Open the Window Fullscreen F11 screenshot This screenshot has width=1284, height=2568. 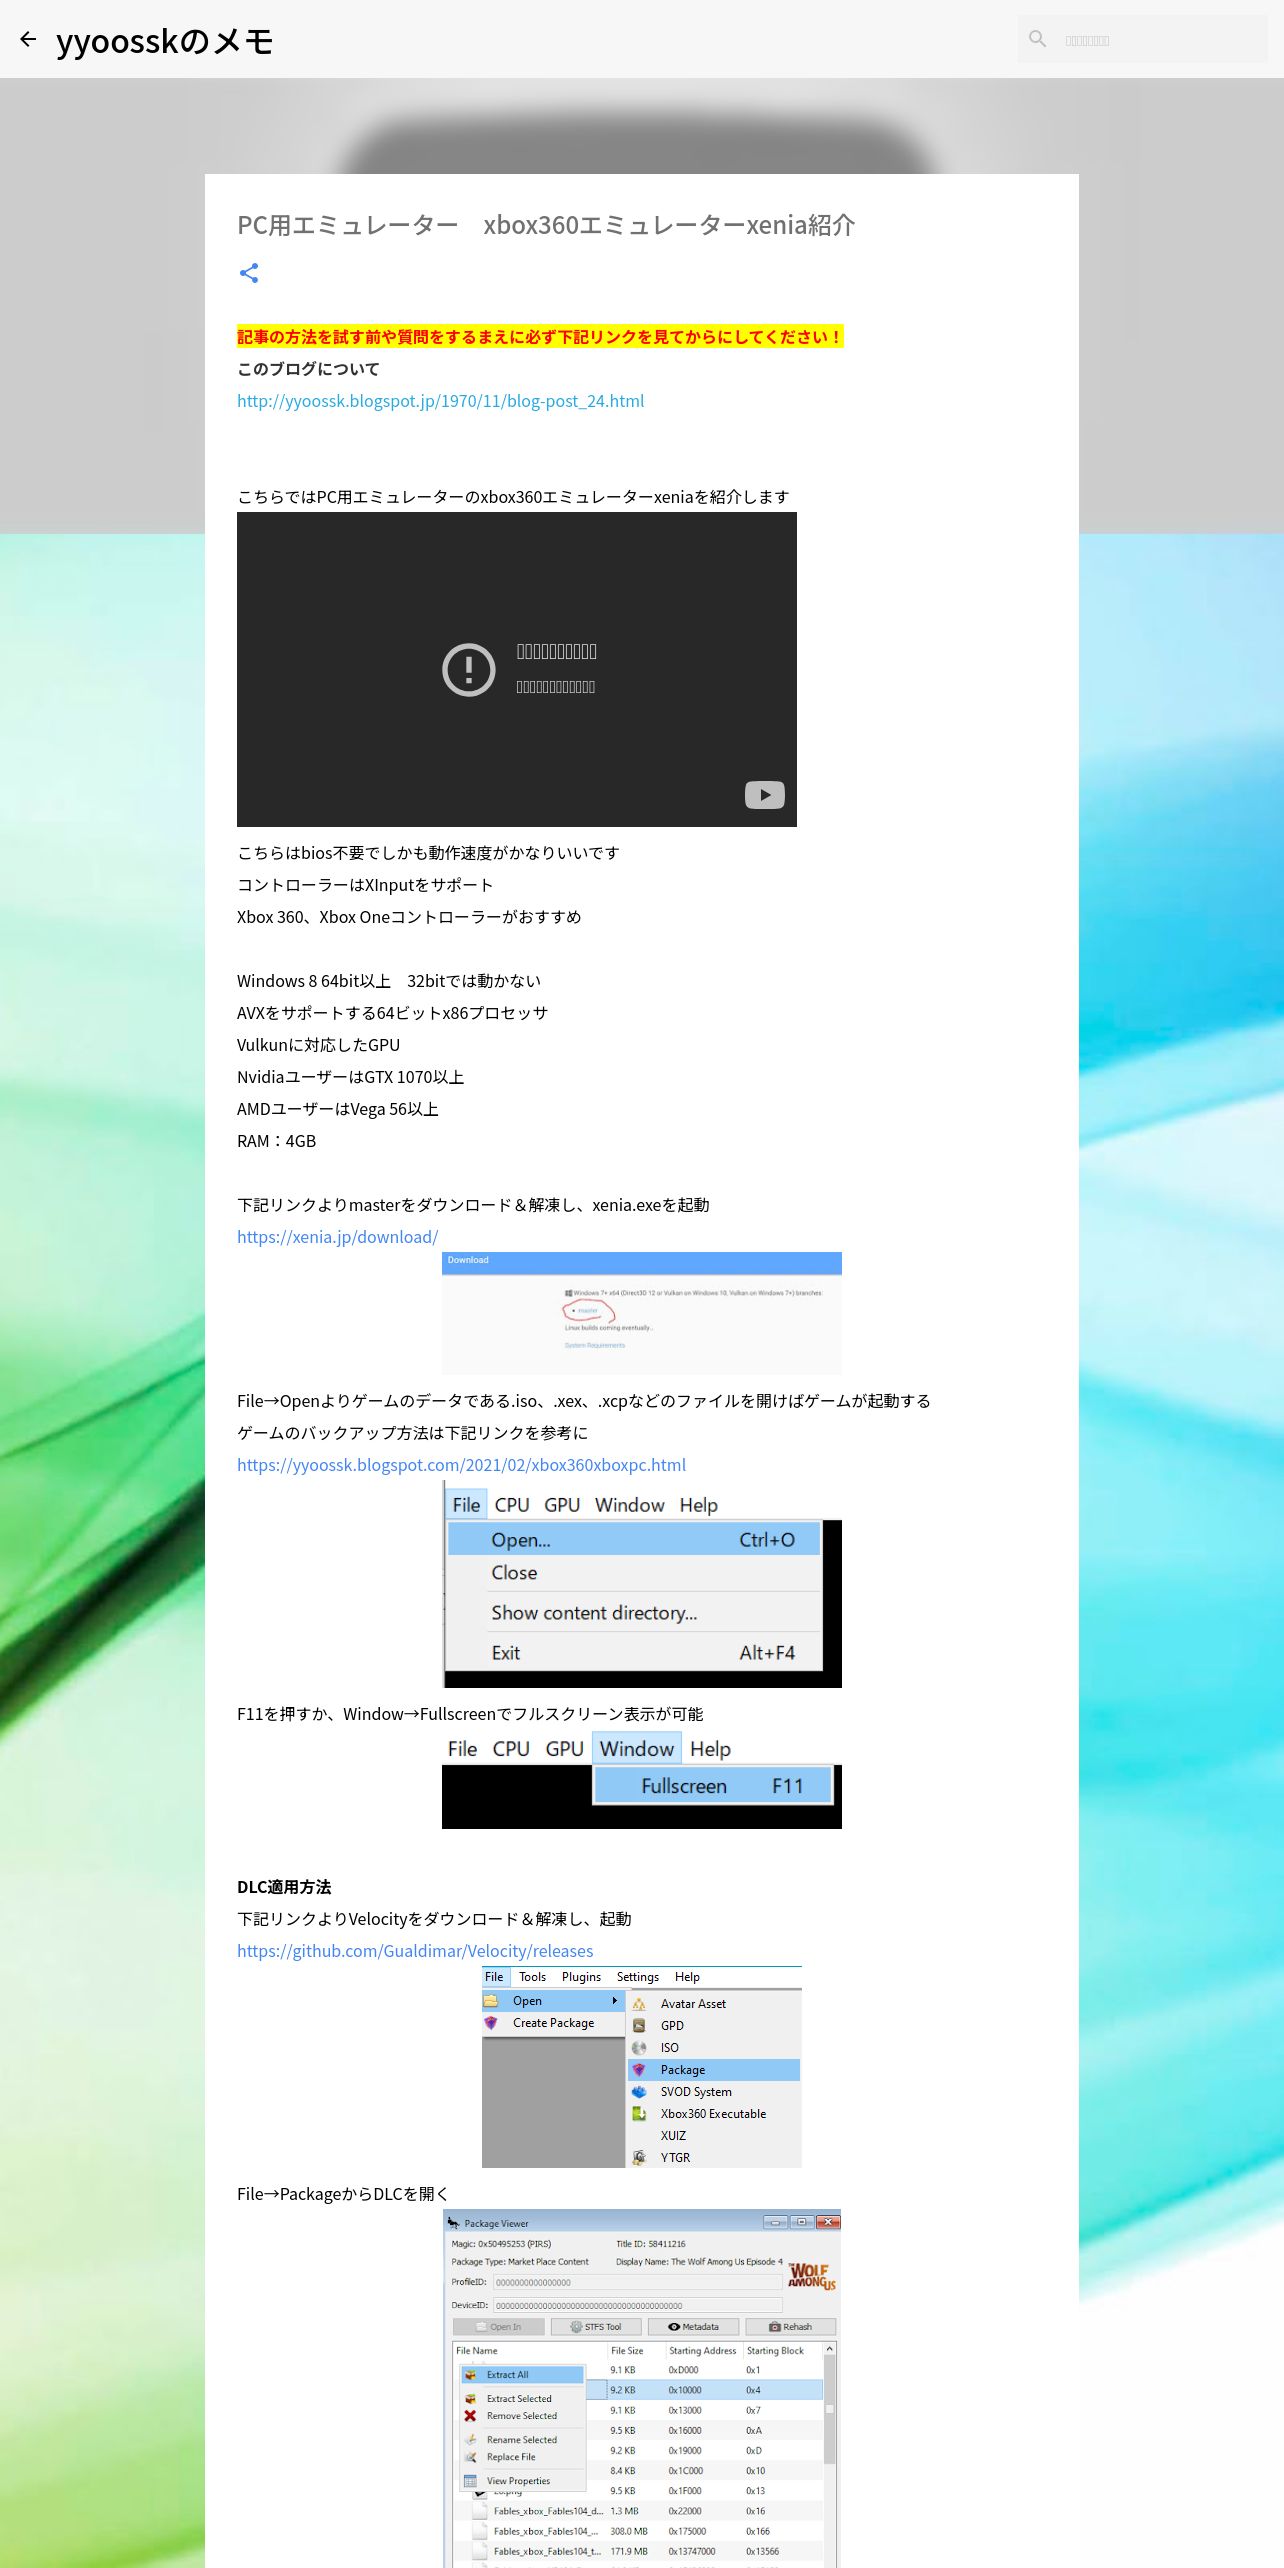click(642, 1779)
